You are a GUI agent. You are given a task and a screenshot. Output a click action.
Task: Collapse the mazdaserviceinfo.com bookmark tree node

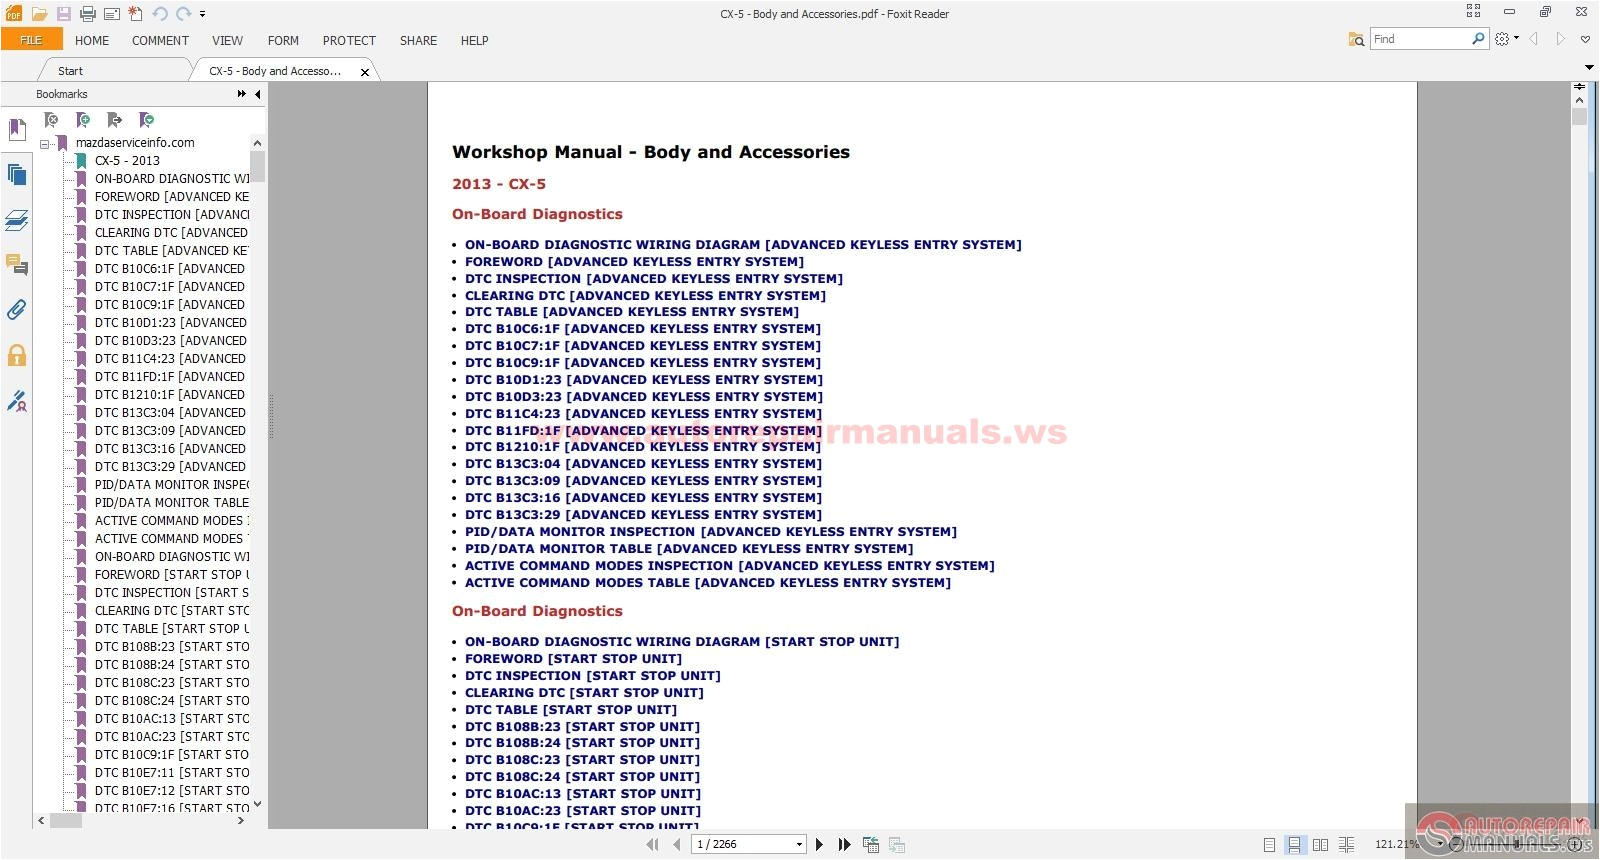(x=44, y=143)
